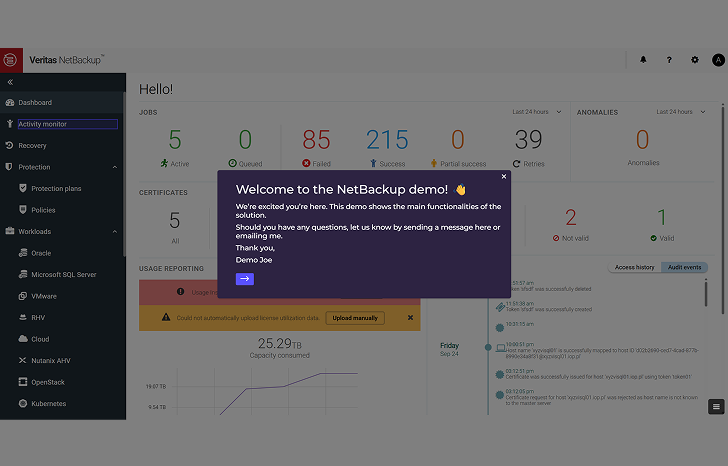The width and height of the screenshot is (728, 466).
Task: Dismiss the license upload warning banner
Action: tap(410, 317)
